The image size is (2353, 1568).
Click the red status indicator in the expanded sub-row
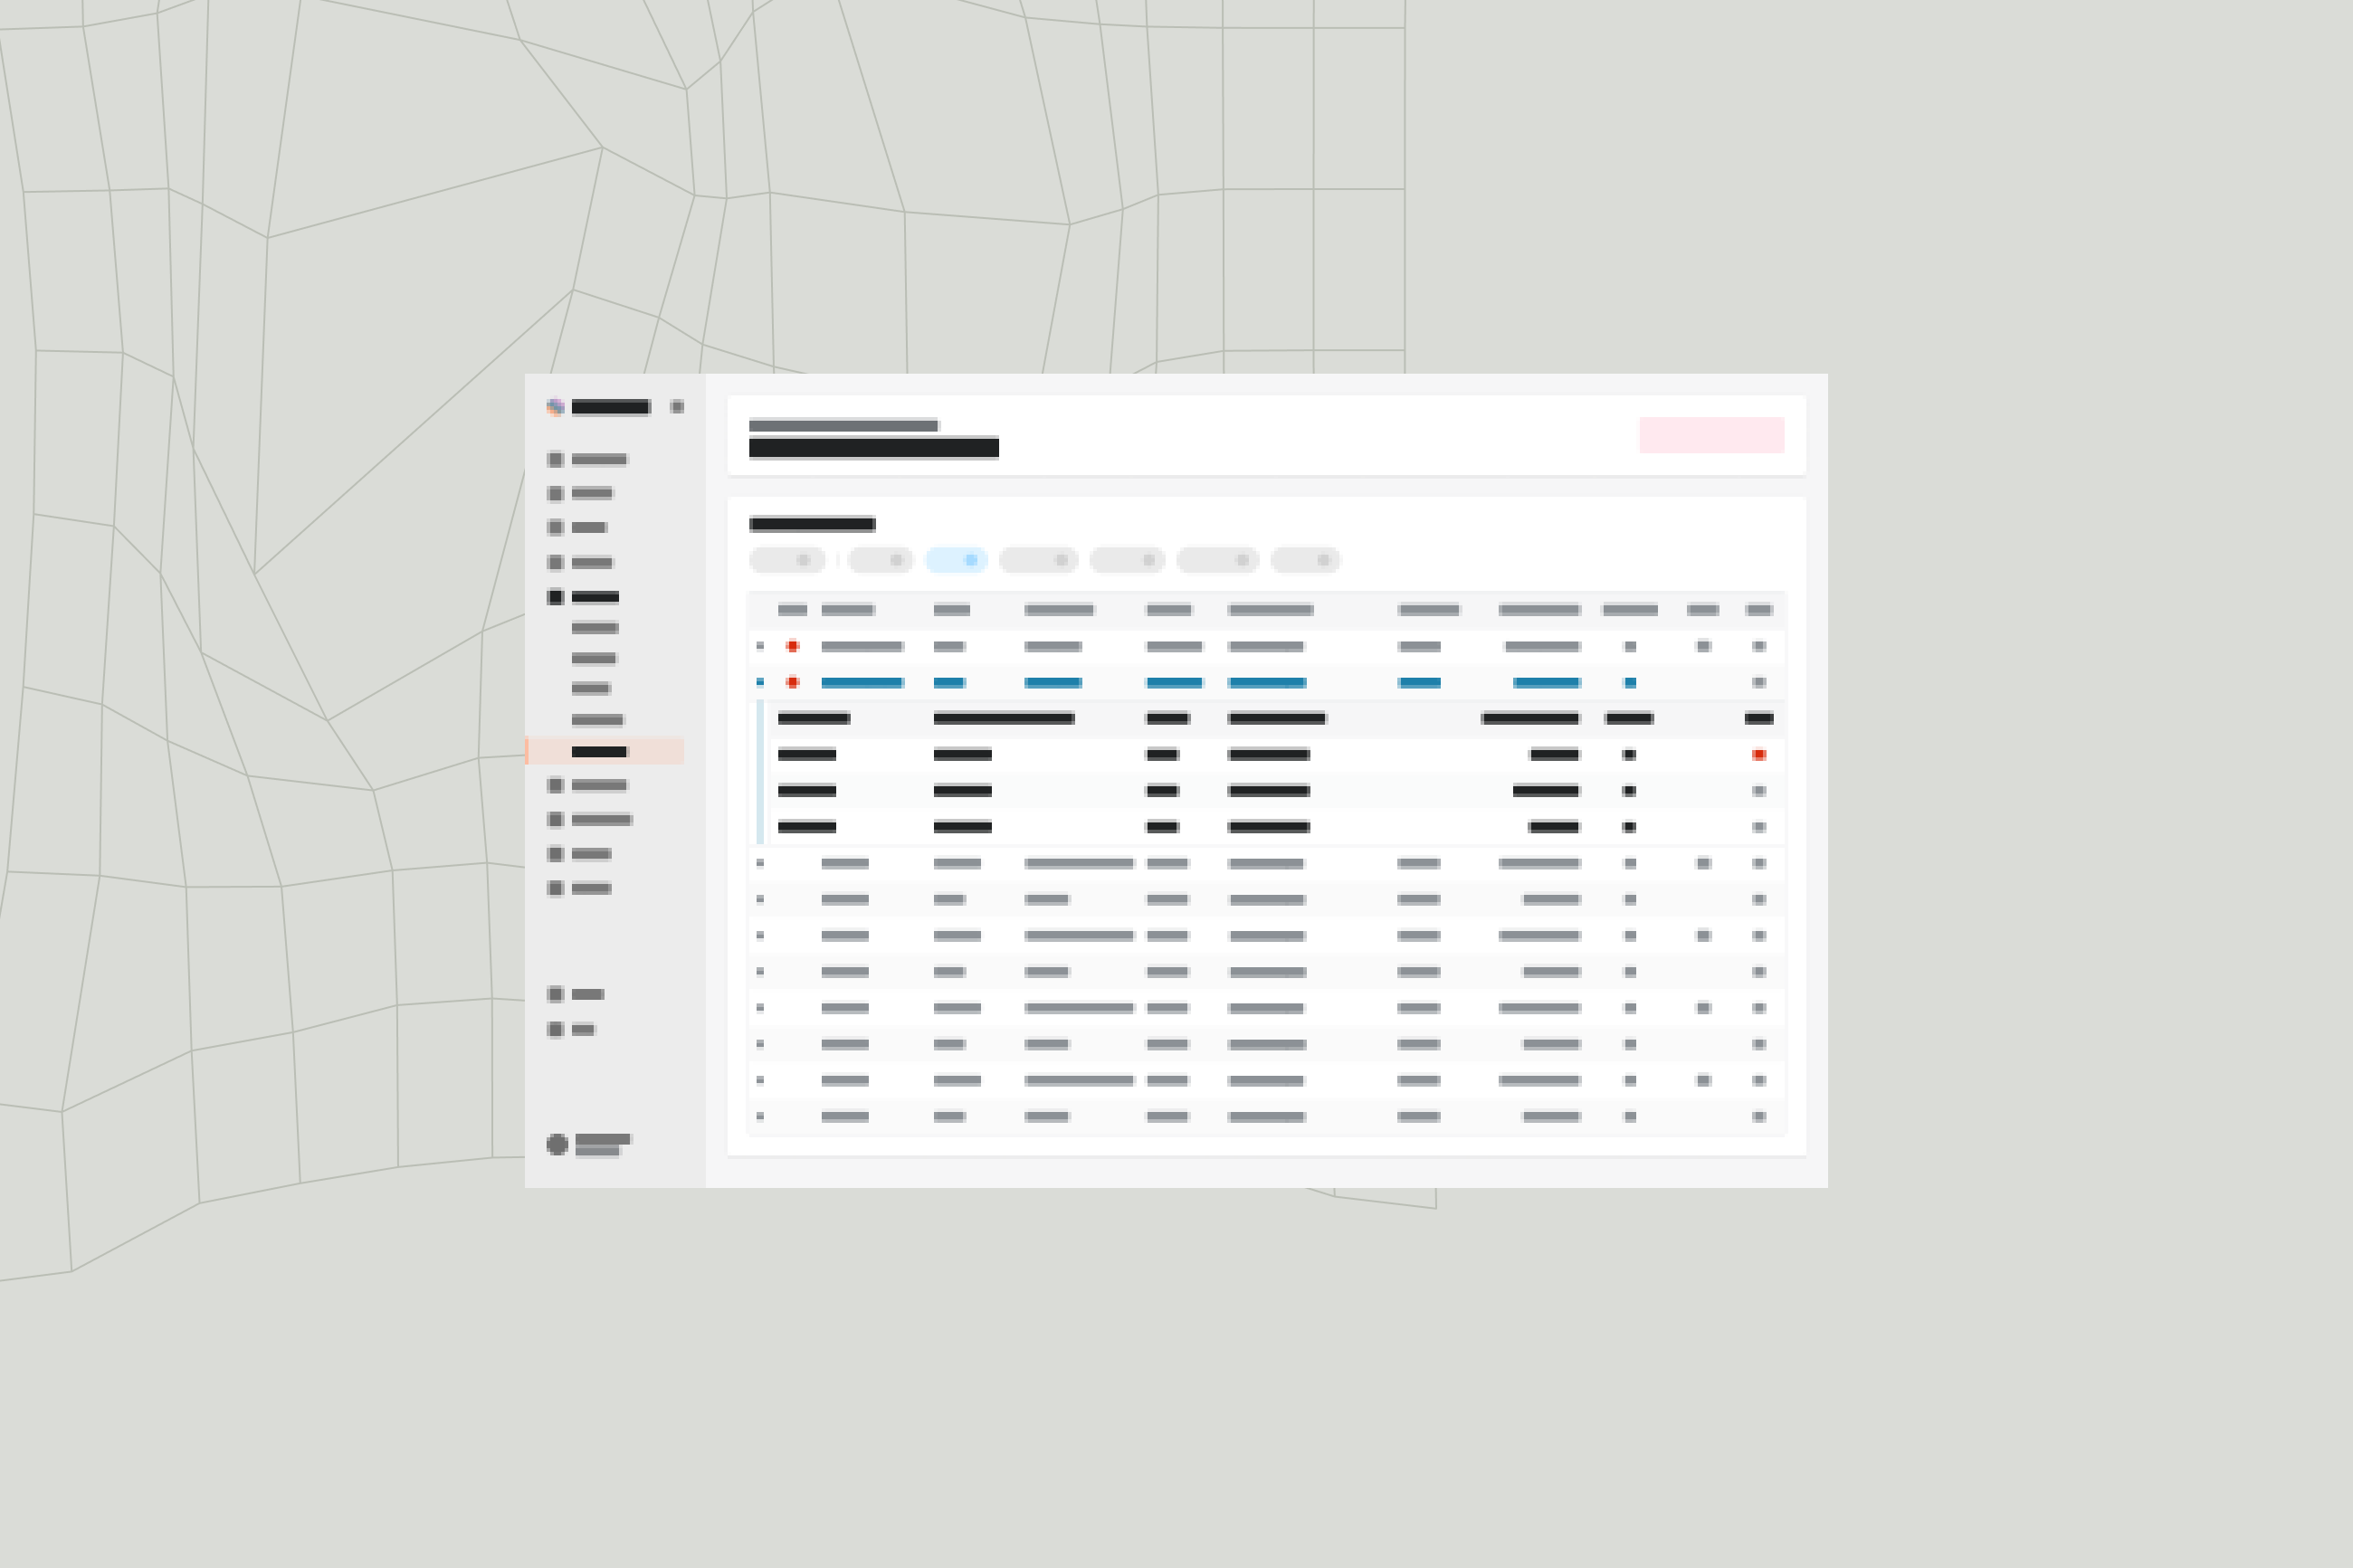pos(1759,755)
